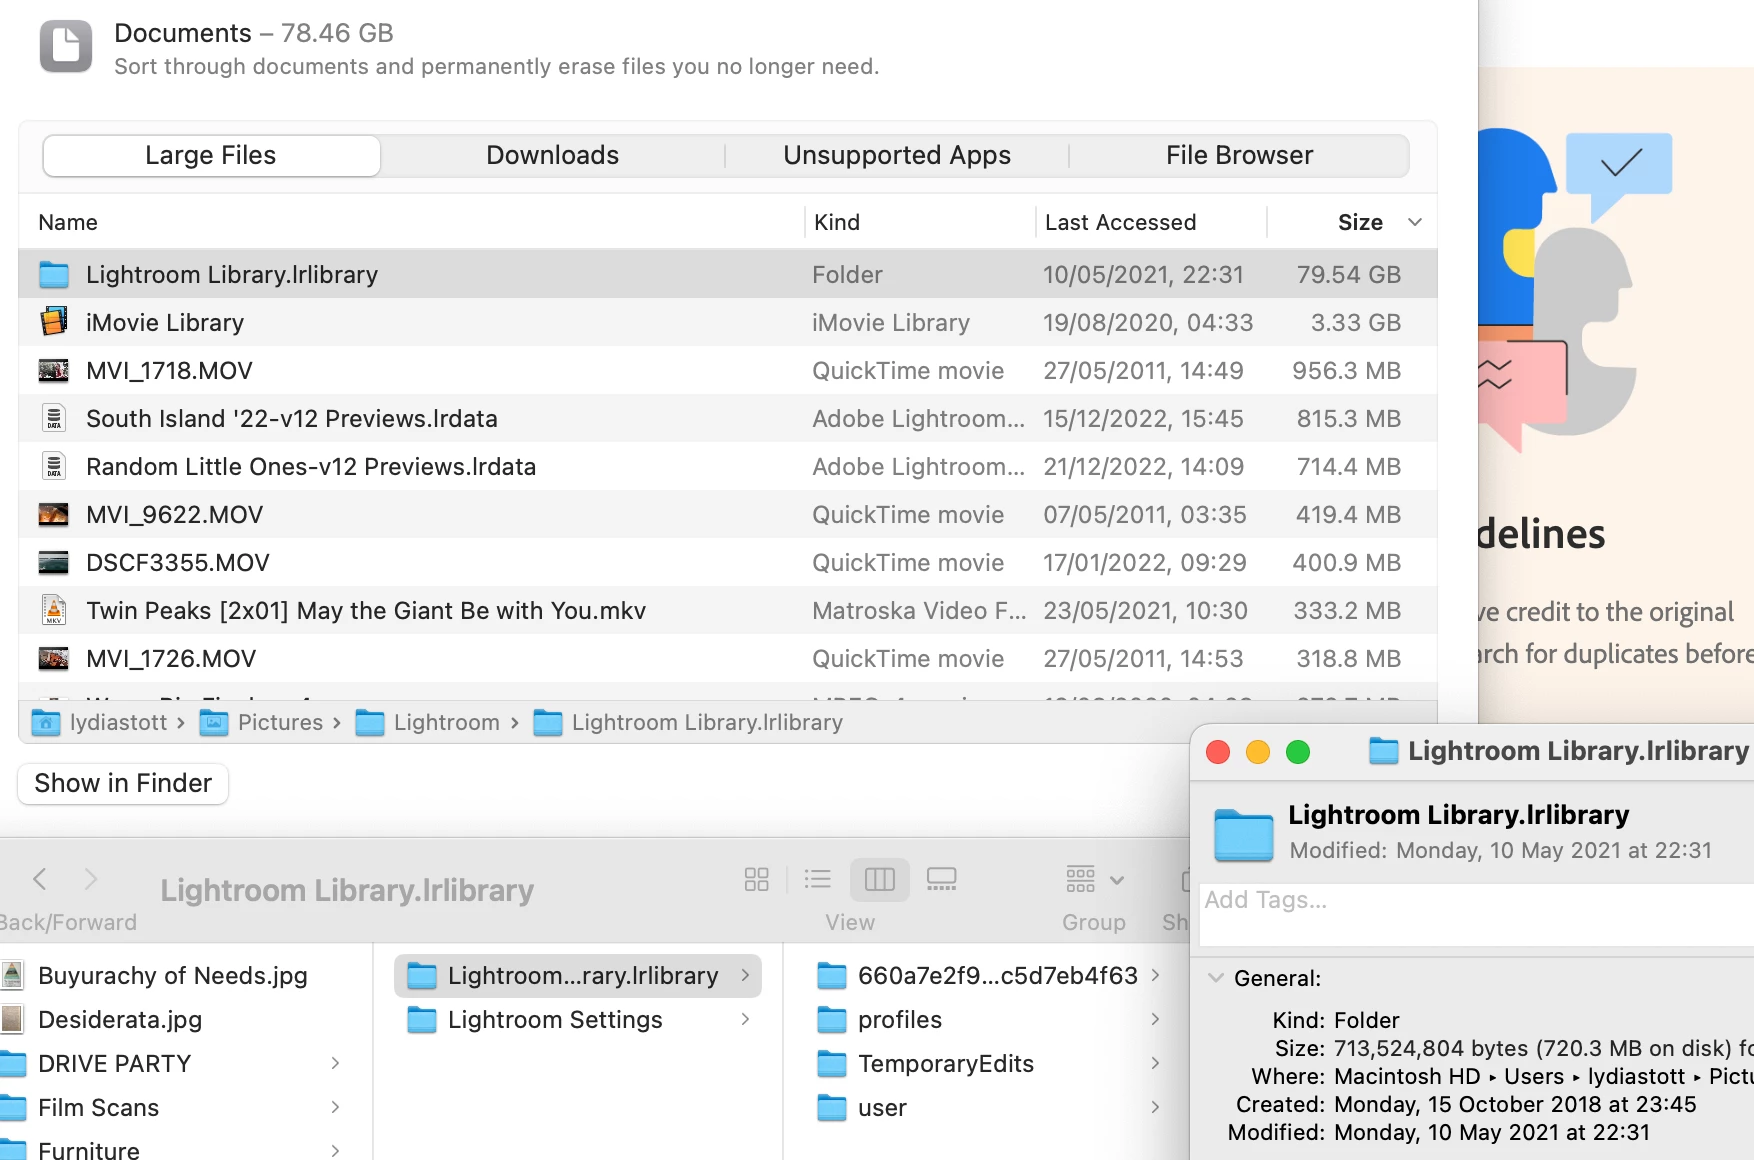
Task: Click the Lightroom folder in path bar
Action: (428, 722)
